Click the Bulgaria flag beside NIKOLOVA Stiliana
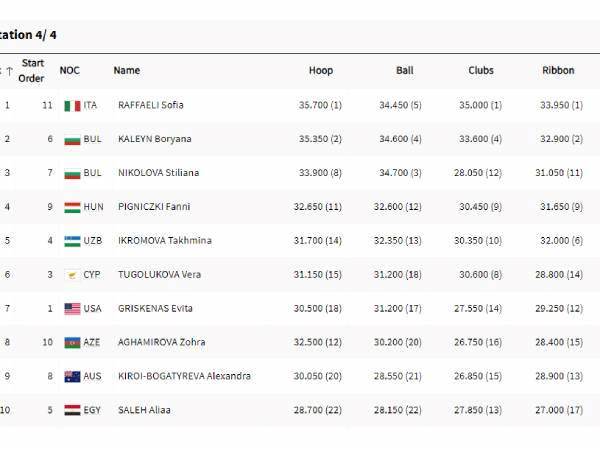Viewport: 600px width, 450px height. (x=72, y=173)
